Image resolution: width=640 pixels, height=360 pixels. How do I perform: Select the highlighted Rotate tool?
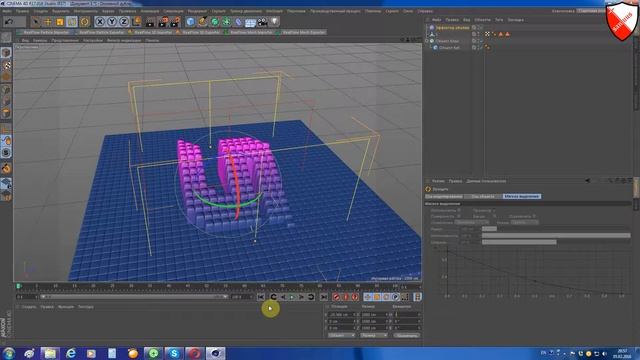[x=72, y=21]
